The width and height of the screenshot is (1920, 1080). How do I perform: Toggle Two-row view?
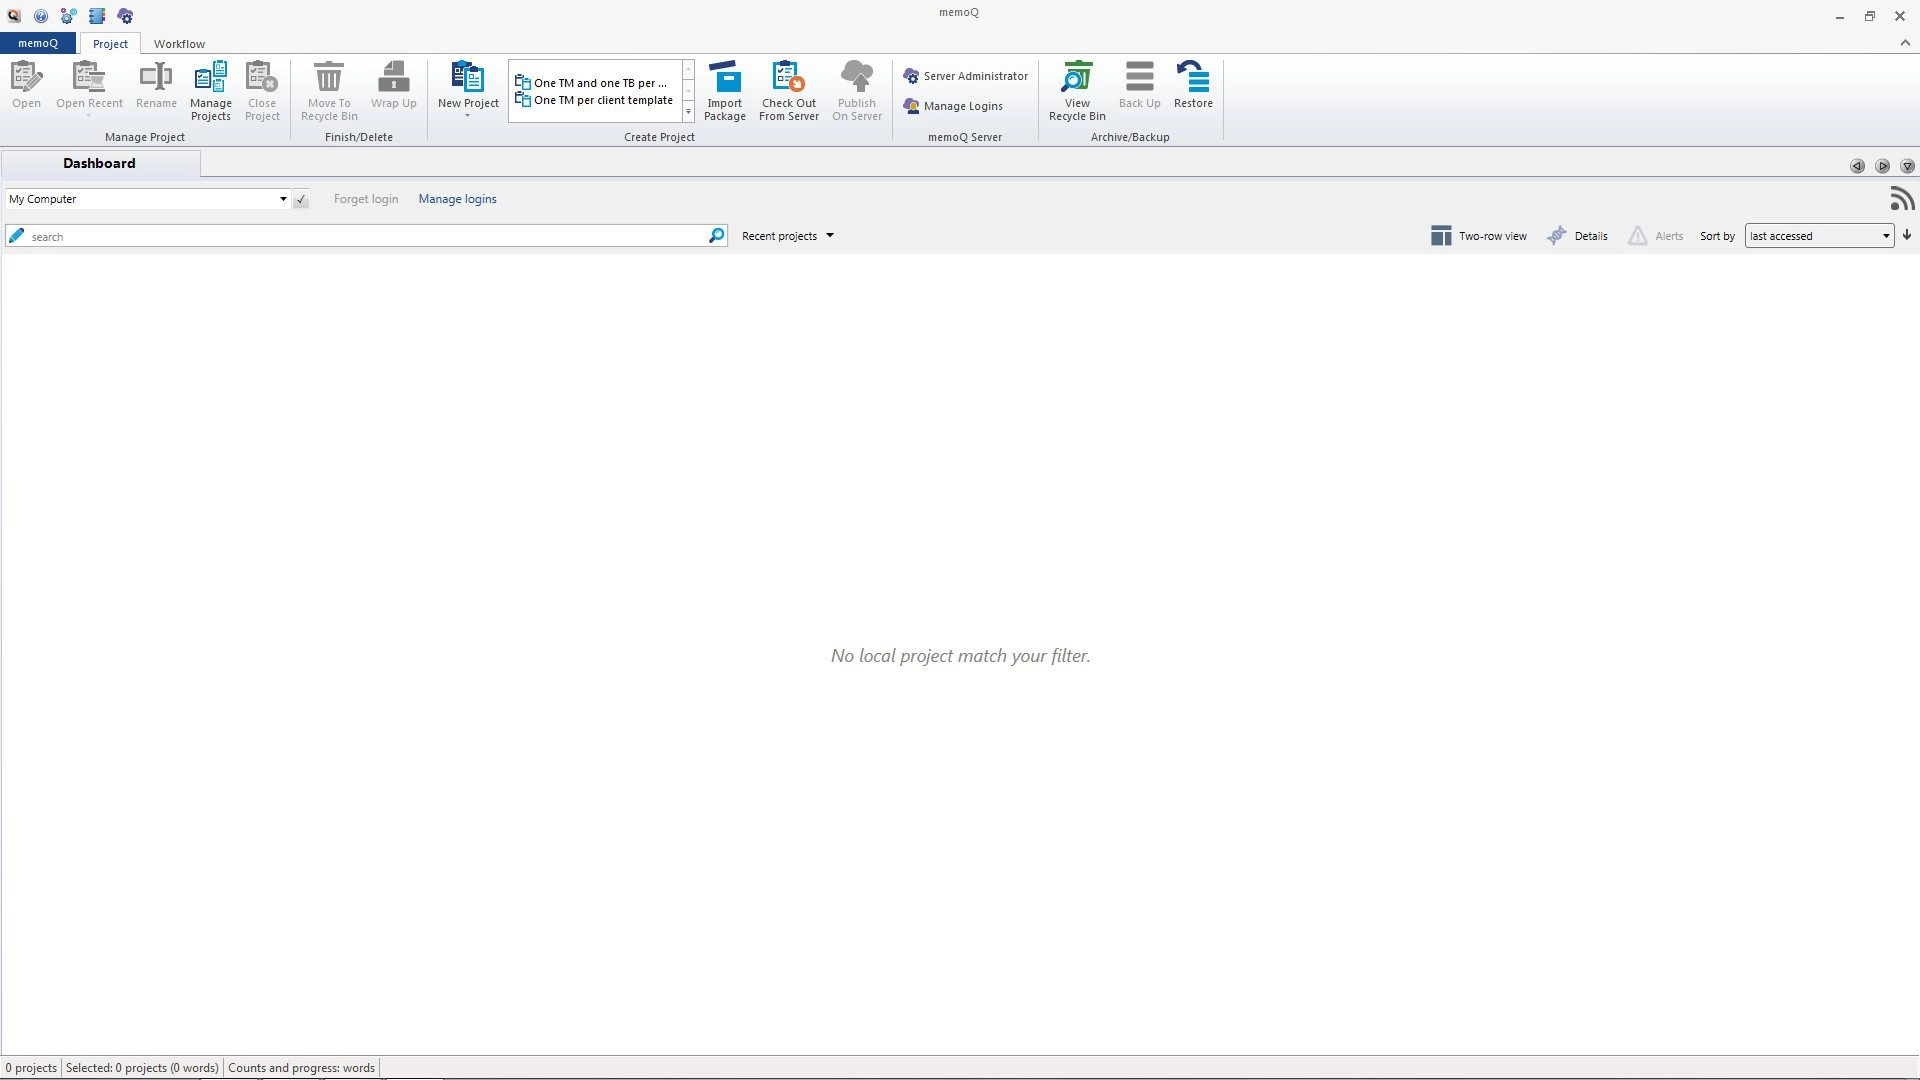pyautogui.click(x=1479, y=236)
